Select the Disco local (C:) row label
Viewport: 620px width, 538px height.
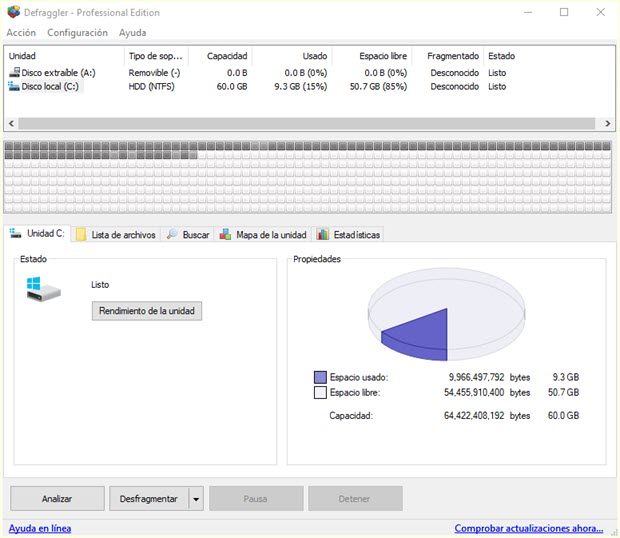[50, 86]
